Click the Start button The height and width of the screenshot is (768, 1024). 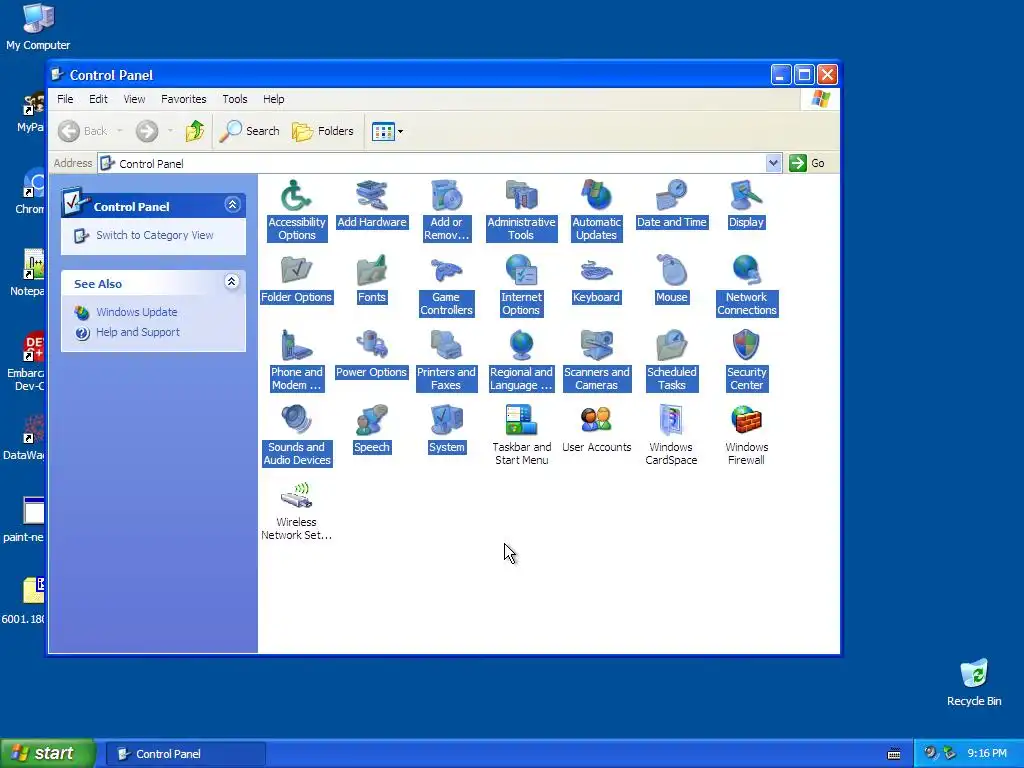point(48,754)
